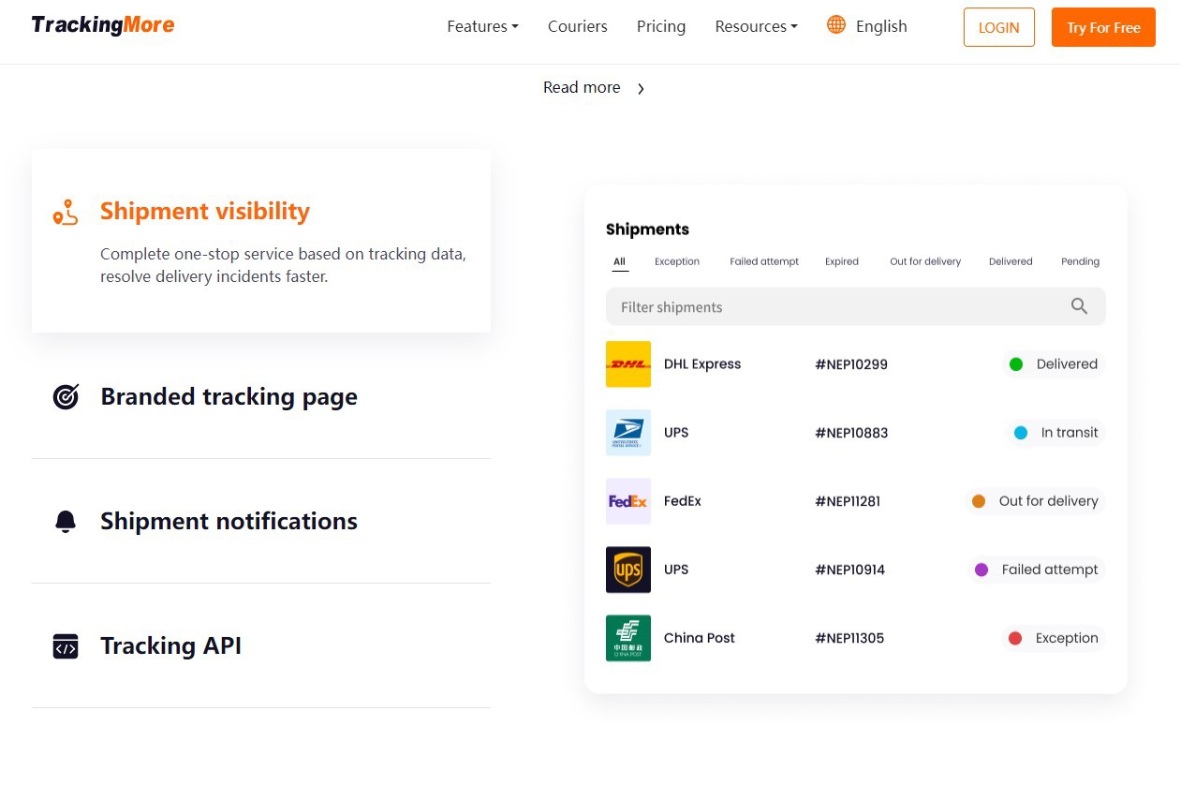1181x800 pixels.
Task: Click the UPS name beside #NEP10883
Action: pos(676,432)
